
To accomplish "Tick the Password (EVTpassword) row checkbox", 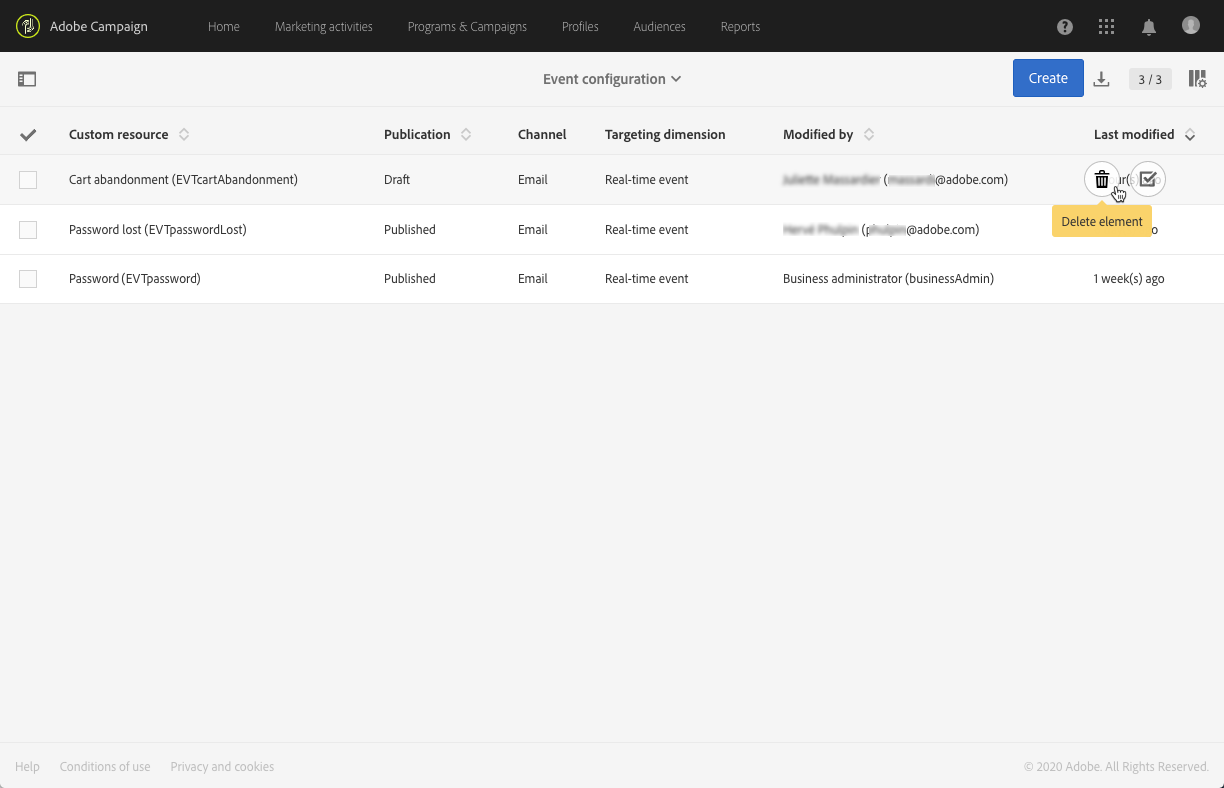I will coord(28,279).
